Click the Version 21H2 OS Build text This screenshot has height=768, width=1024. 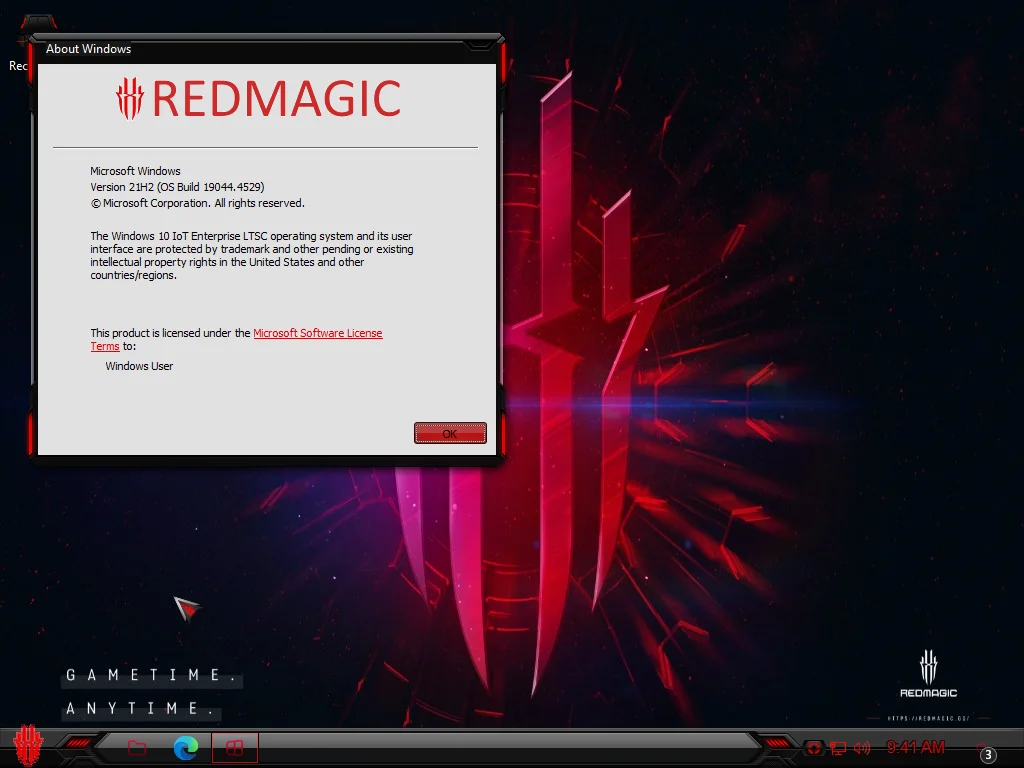click(177, 187)
